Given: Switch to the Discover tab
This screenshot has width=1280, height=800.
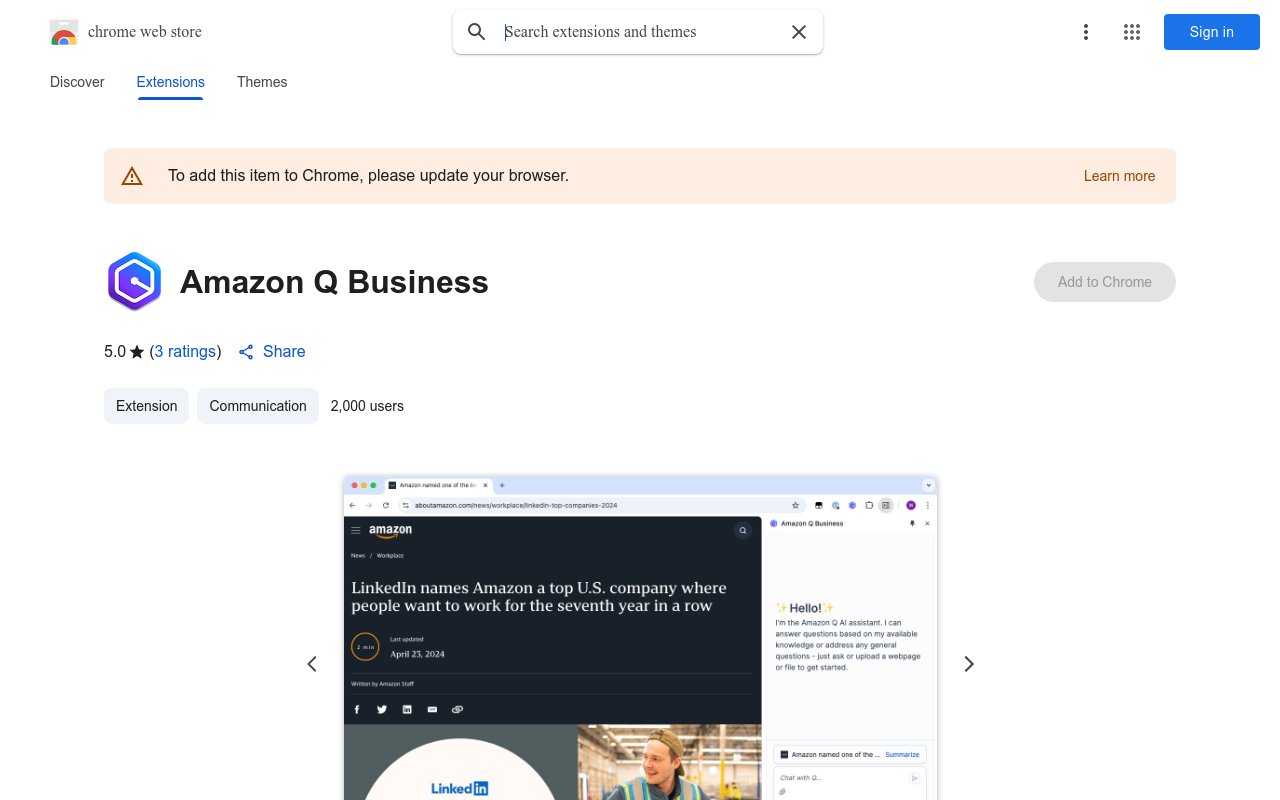Looking at the screenshot, I should coord(77,82).
